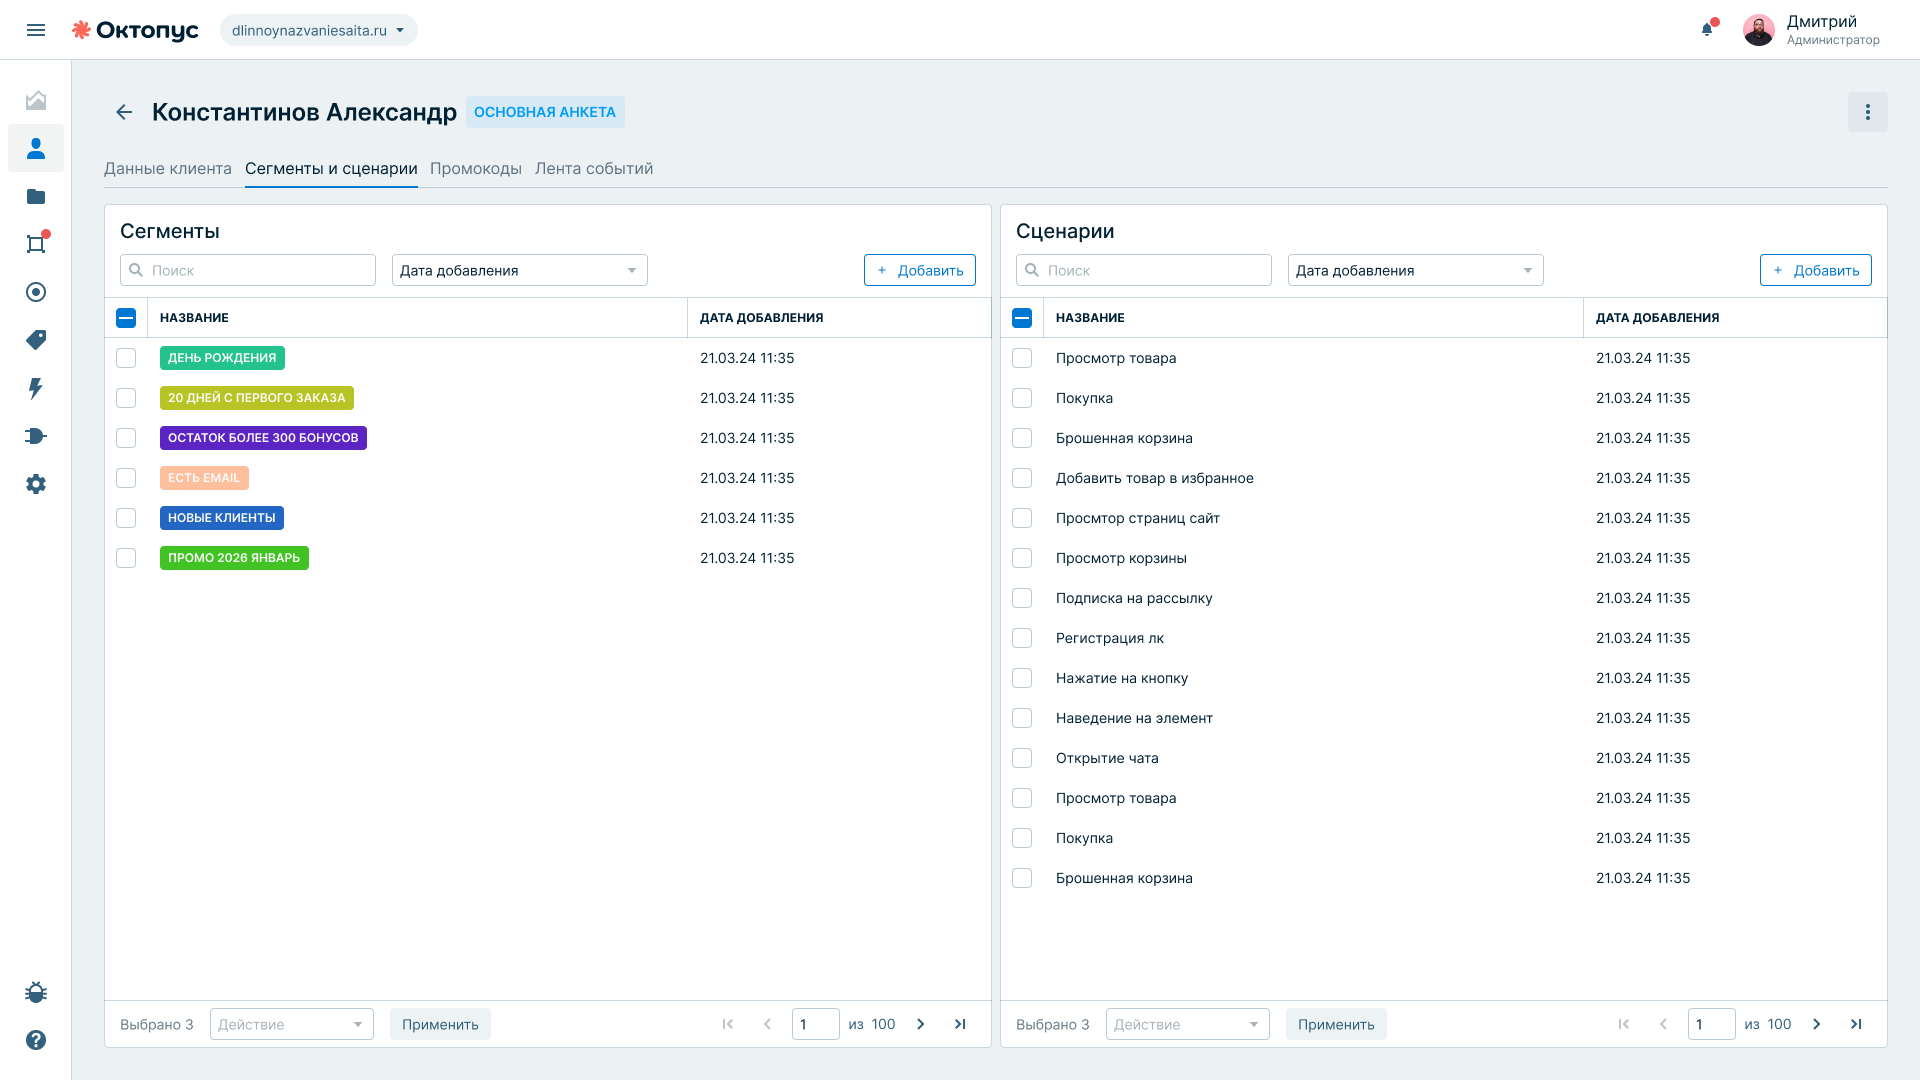The width and height of the screenshot is (1920, 1080).
Task: Switch to the Промокоды tab
Action: pyautogui.click(x=476, y=168)
